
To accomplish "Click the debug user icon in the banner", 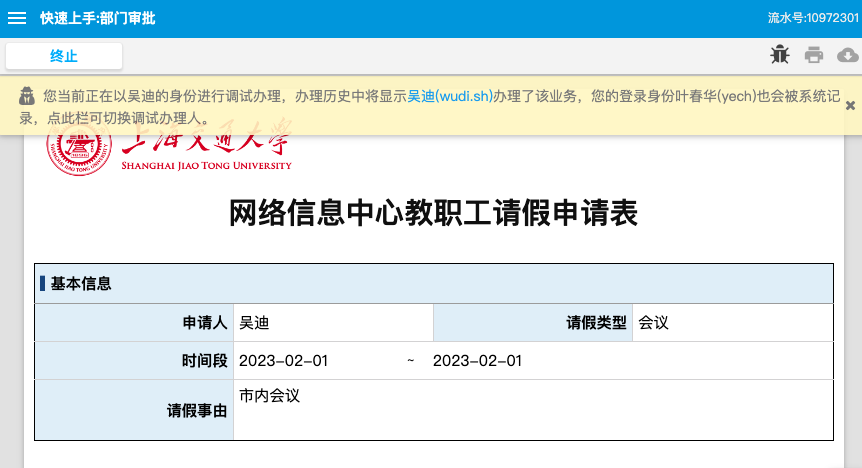I will pos(27,96).
